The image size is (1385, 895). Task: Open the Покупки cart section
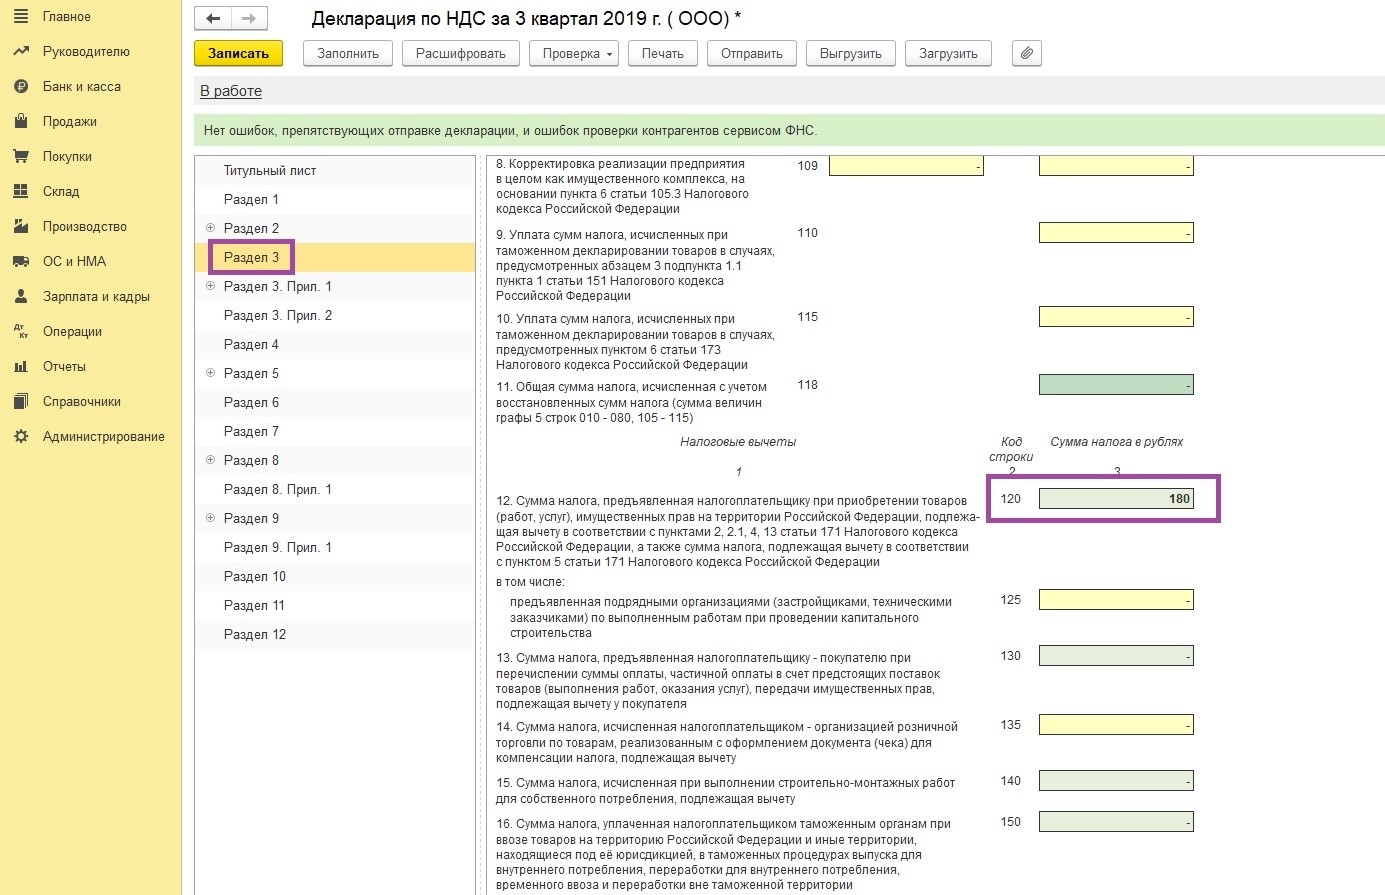(67, 157)
